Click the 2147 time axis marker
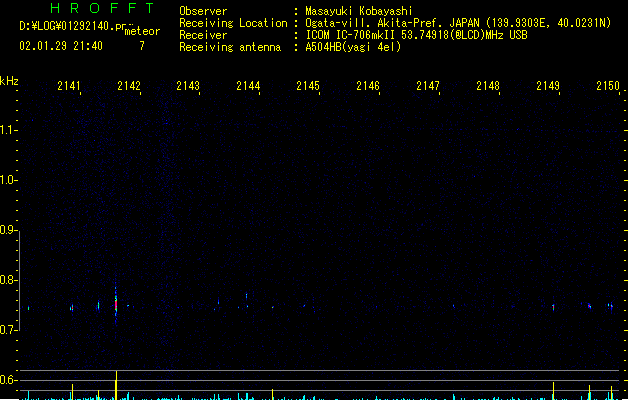The width and height of the screenshot is (629, 400). 428,86
